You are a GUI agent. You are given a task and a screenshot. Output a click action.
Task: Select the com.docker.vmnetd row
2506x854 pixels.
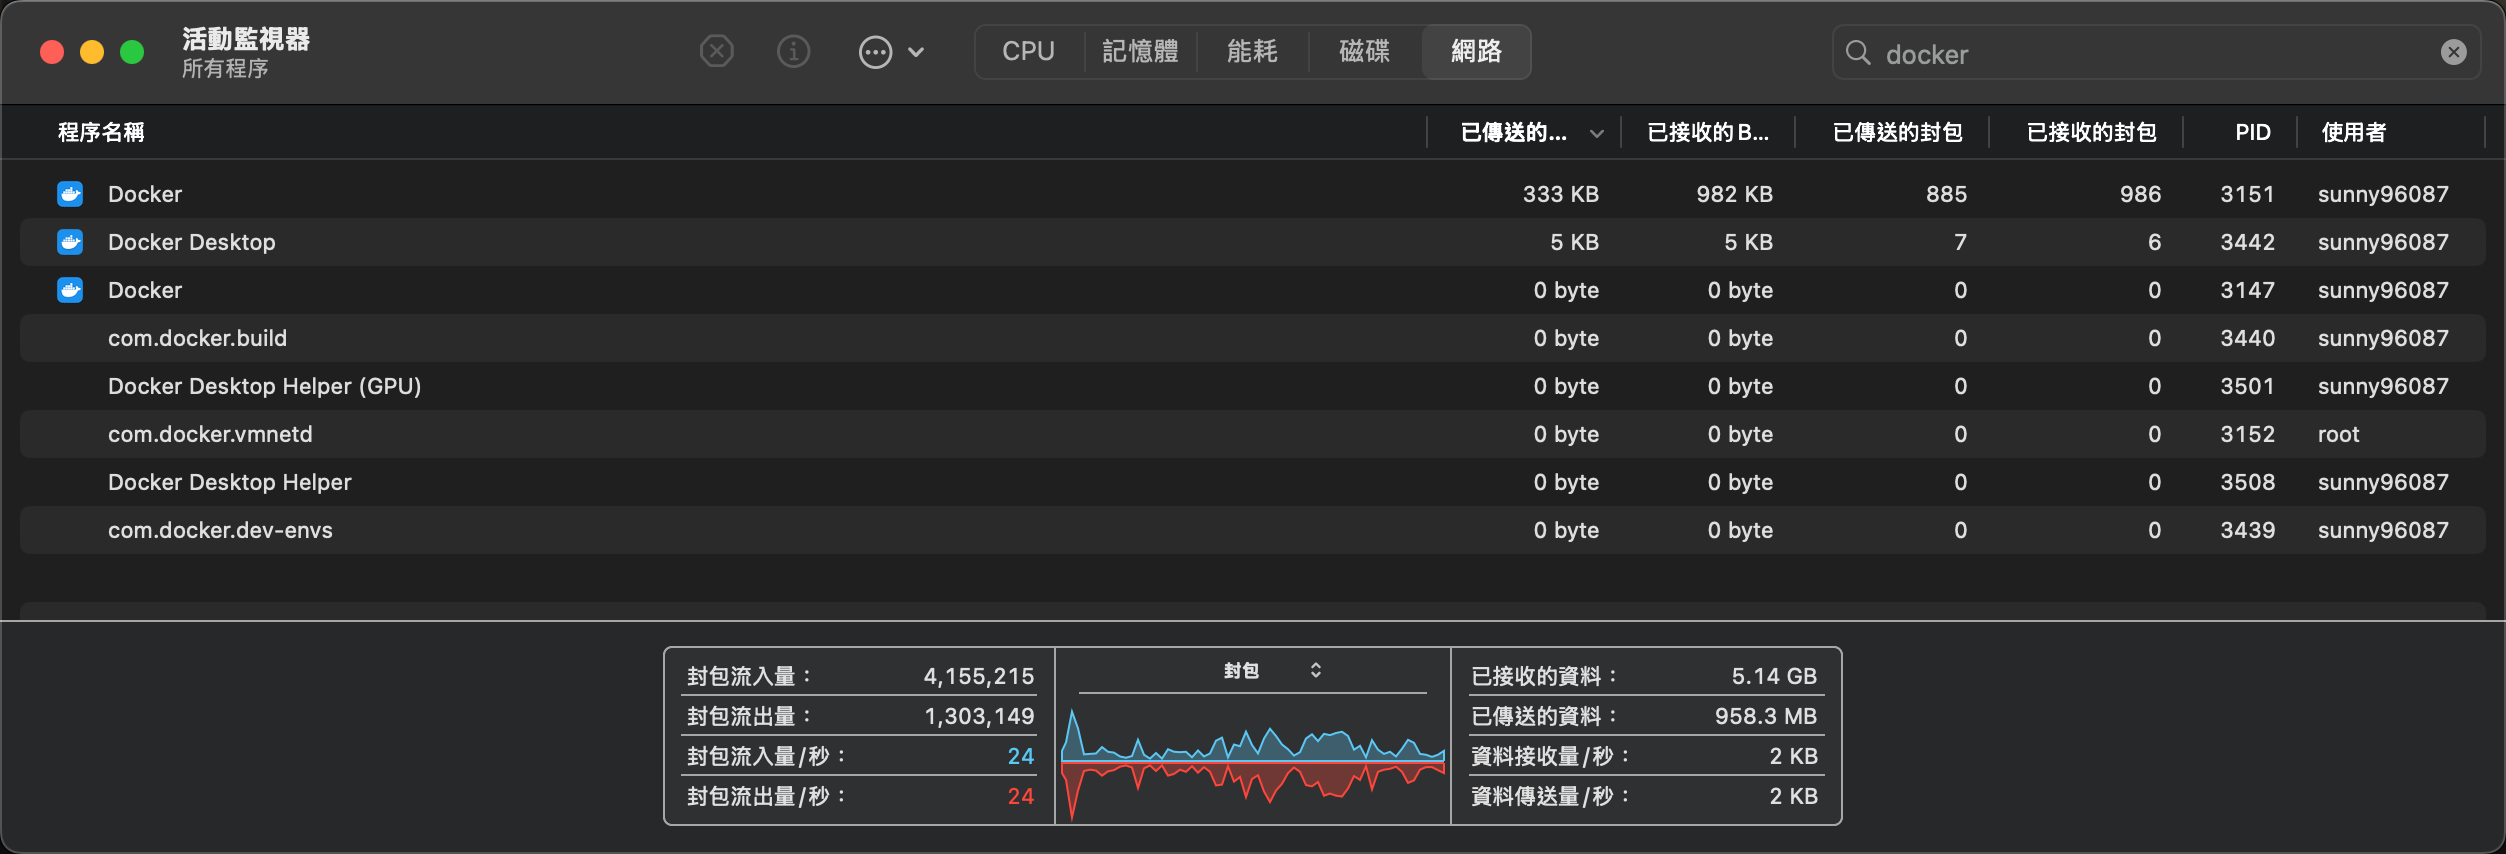point(1252,434)
